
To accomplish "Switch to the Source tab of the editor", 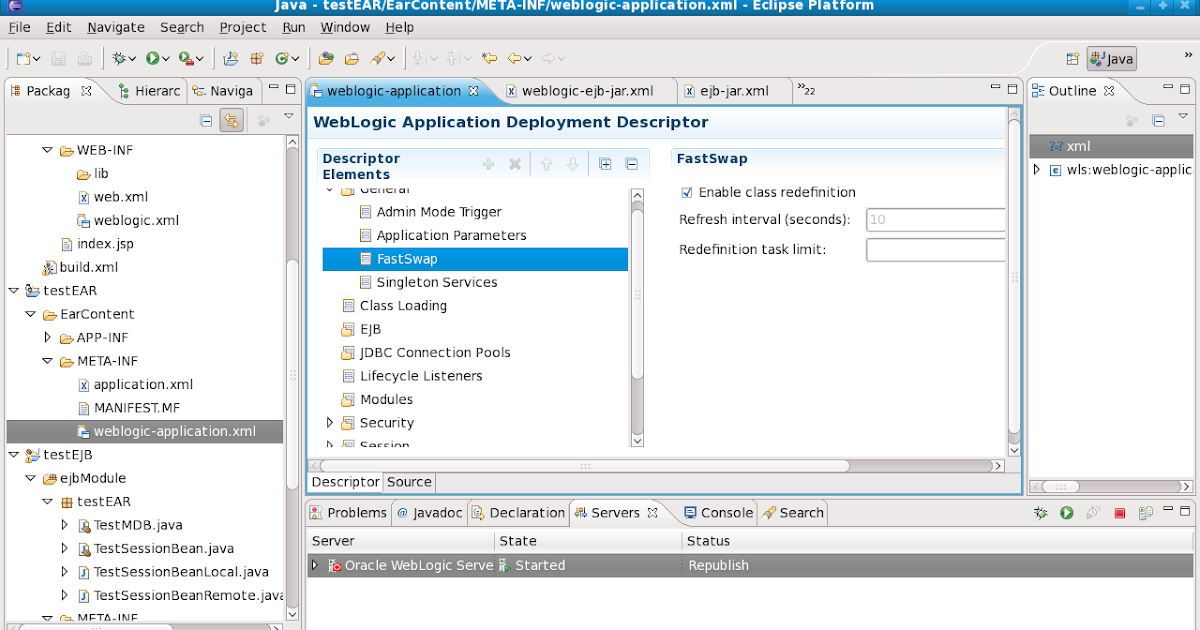I will 409,482.
